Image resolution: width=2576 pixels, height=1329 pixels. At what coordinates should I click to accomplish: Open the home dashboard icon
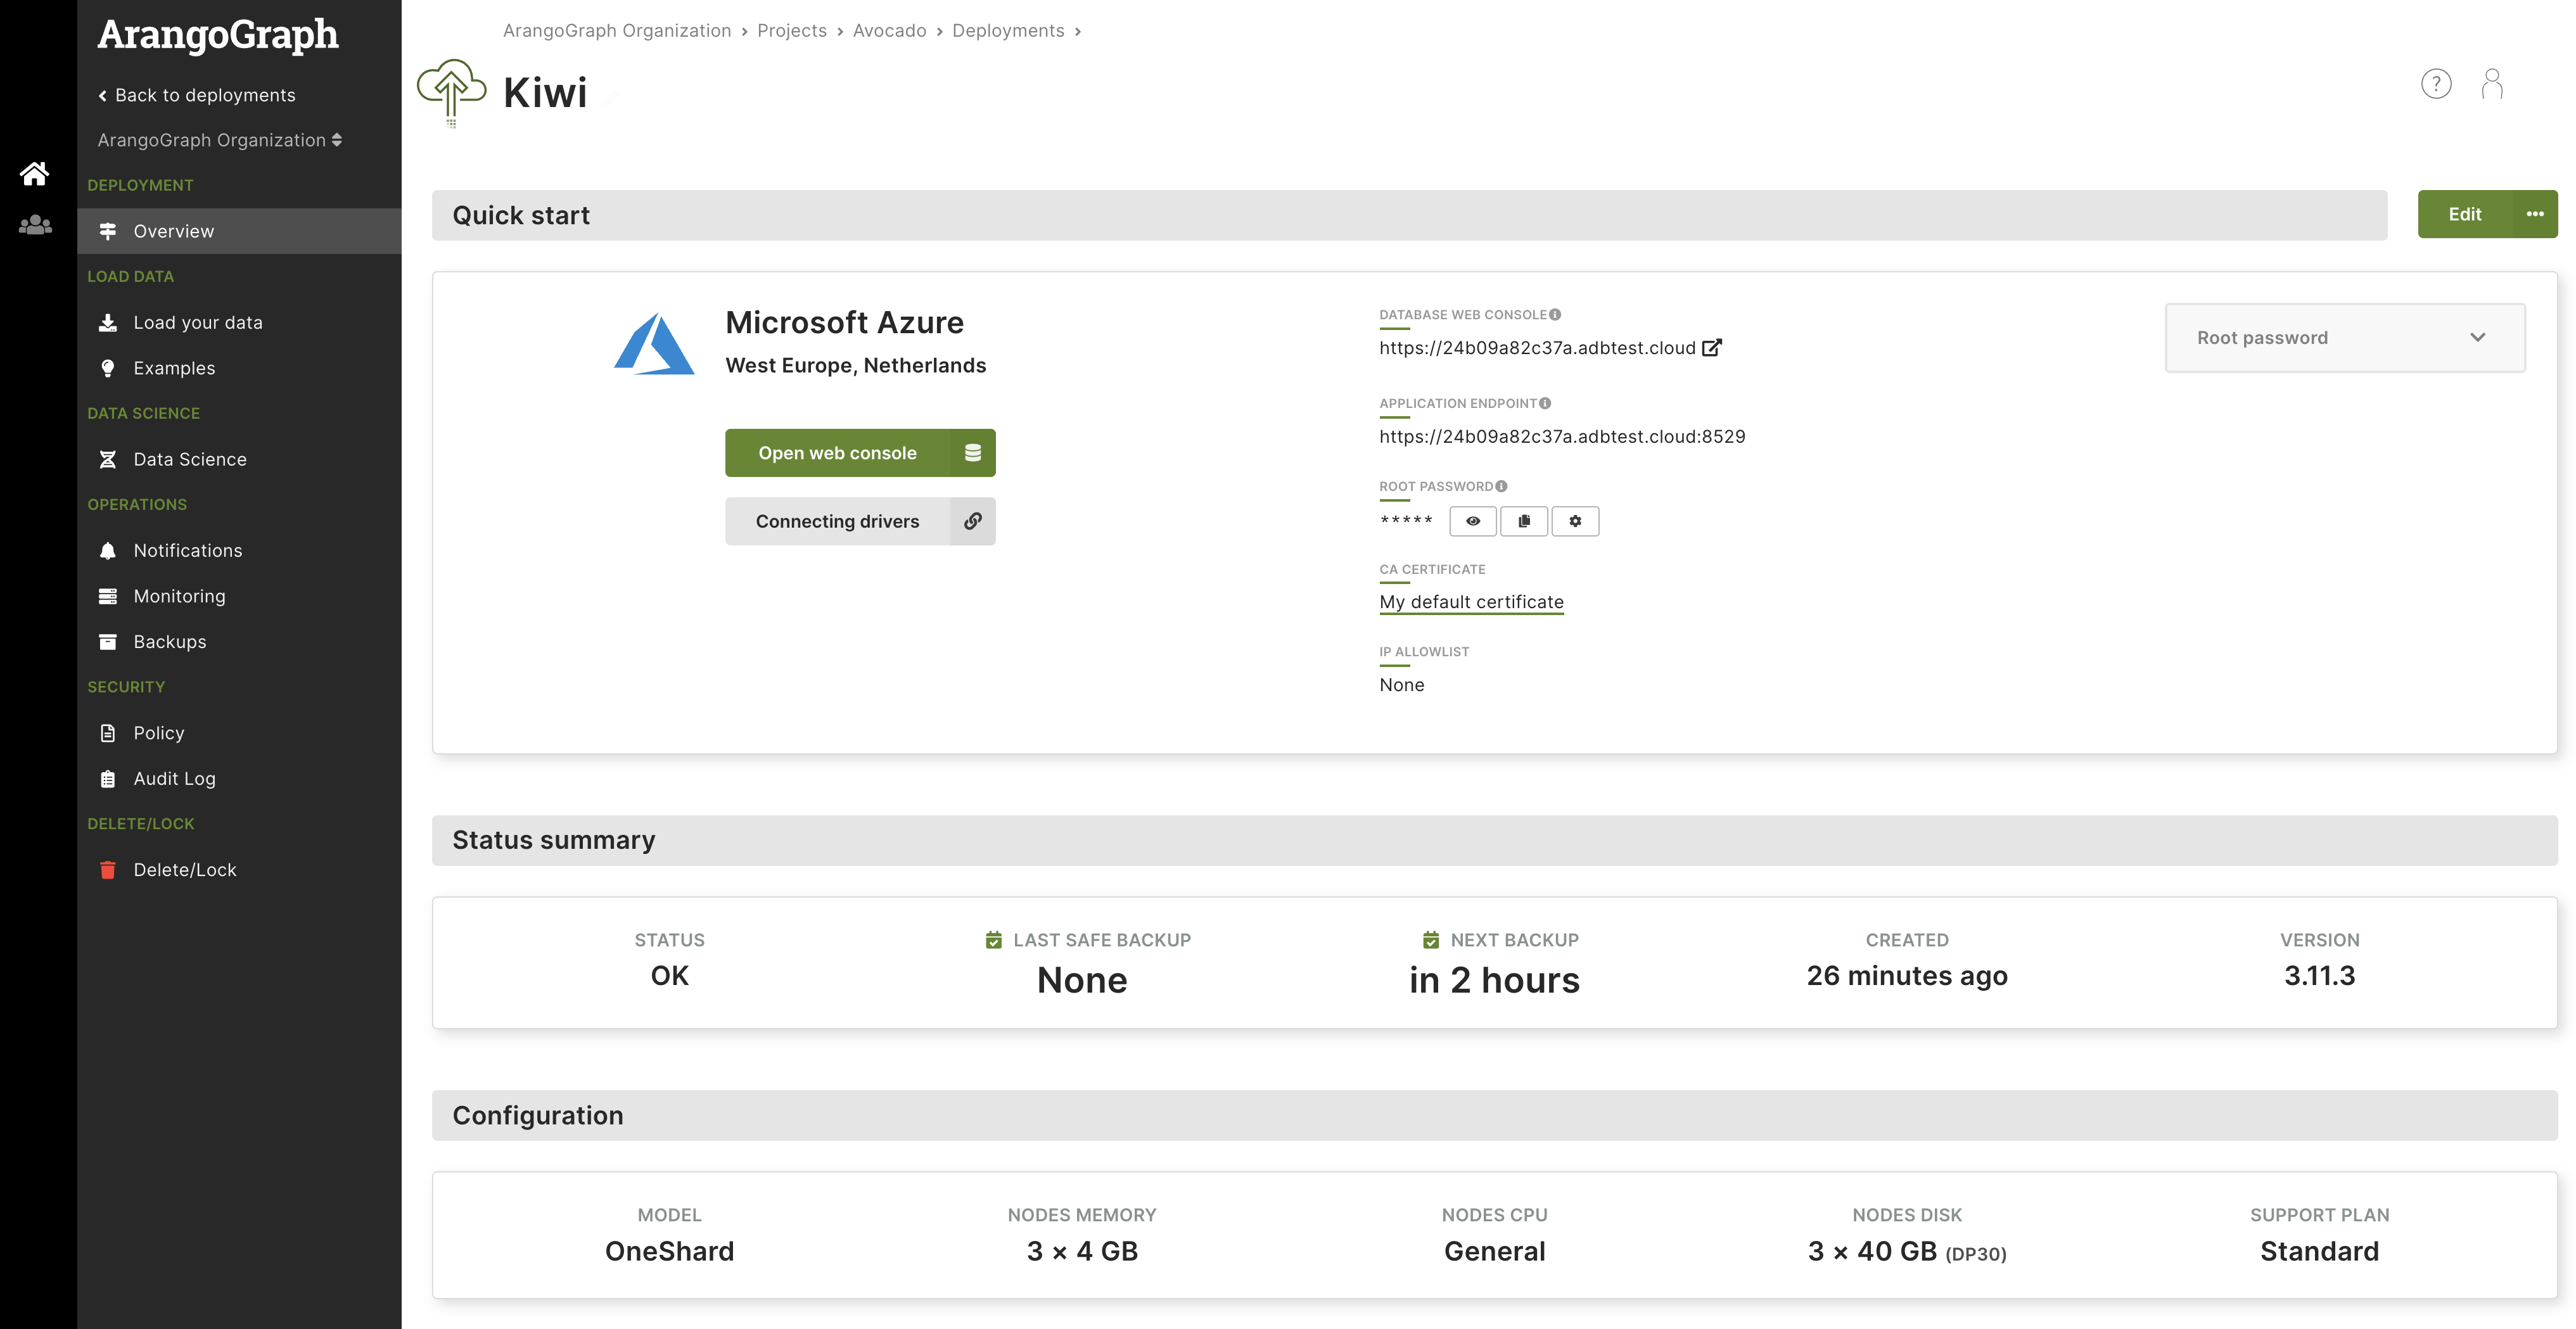click(35, 174)
